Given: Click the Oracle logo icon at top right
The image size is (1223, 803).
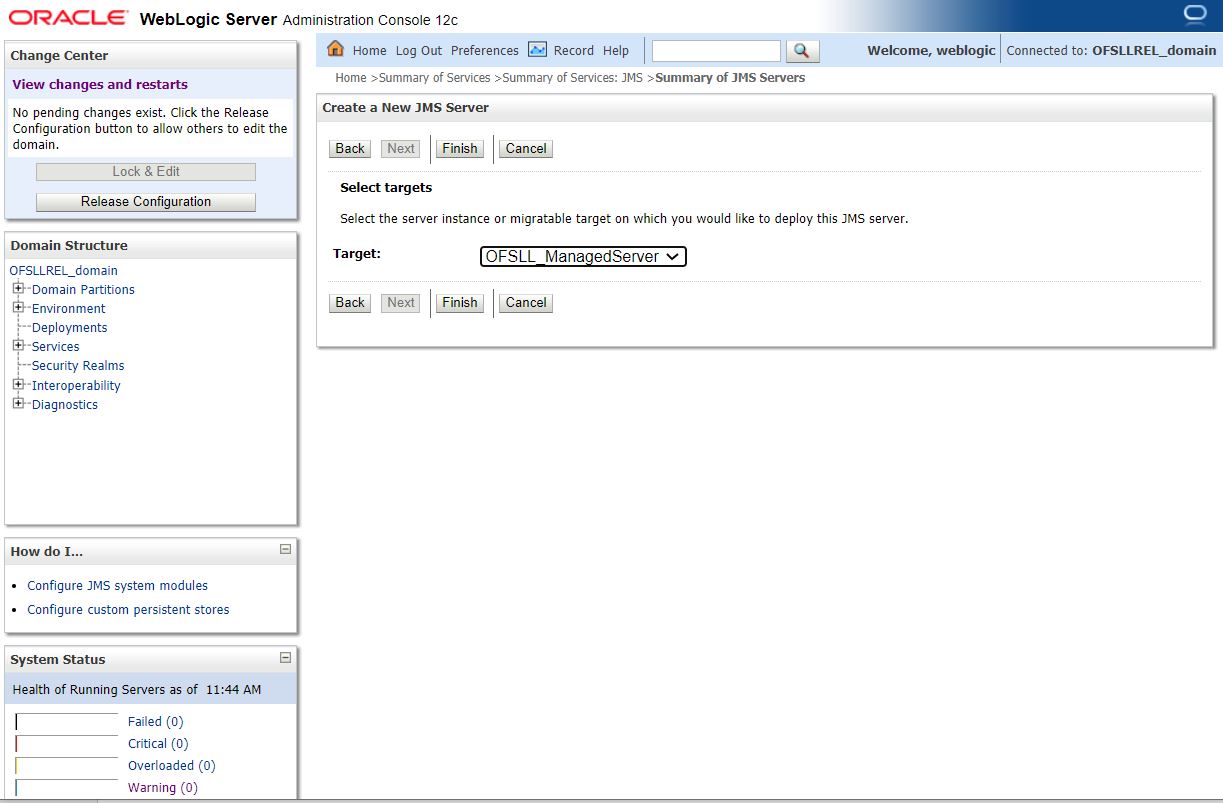Looking at the screenshot, I should click(x=1194, y=13).
